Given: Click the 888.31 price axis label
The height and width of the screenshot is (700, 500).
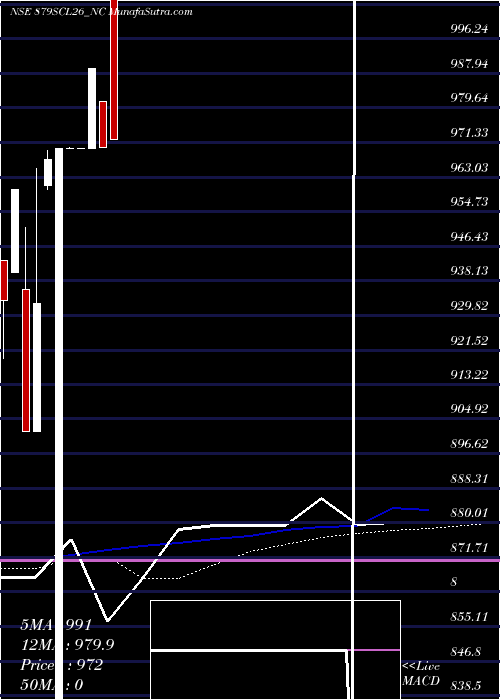Looking at the screenshot, I should tap(469, 479).
